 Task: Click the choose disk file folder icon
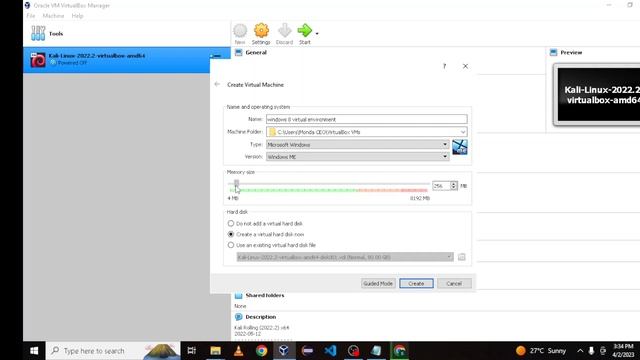point(462,257)
